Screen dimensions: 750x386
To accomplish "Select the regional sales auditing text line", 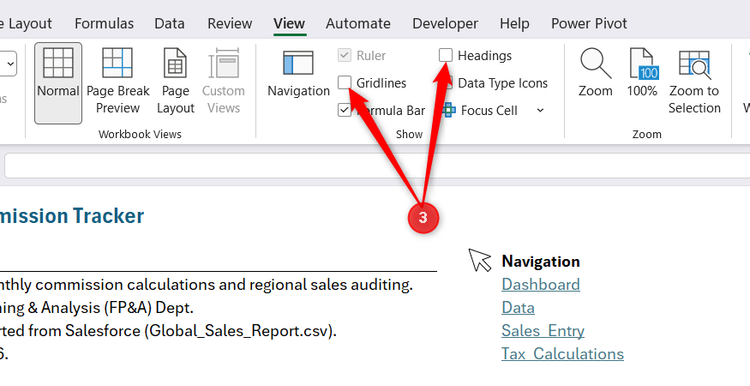I will click(206, 285).
